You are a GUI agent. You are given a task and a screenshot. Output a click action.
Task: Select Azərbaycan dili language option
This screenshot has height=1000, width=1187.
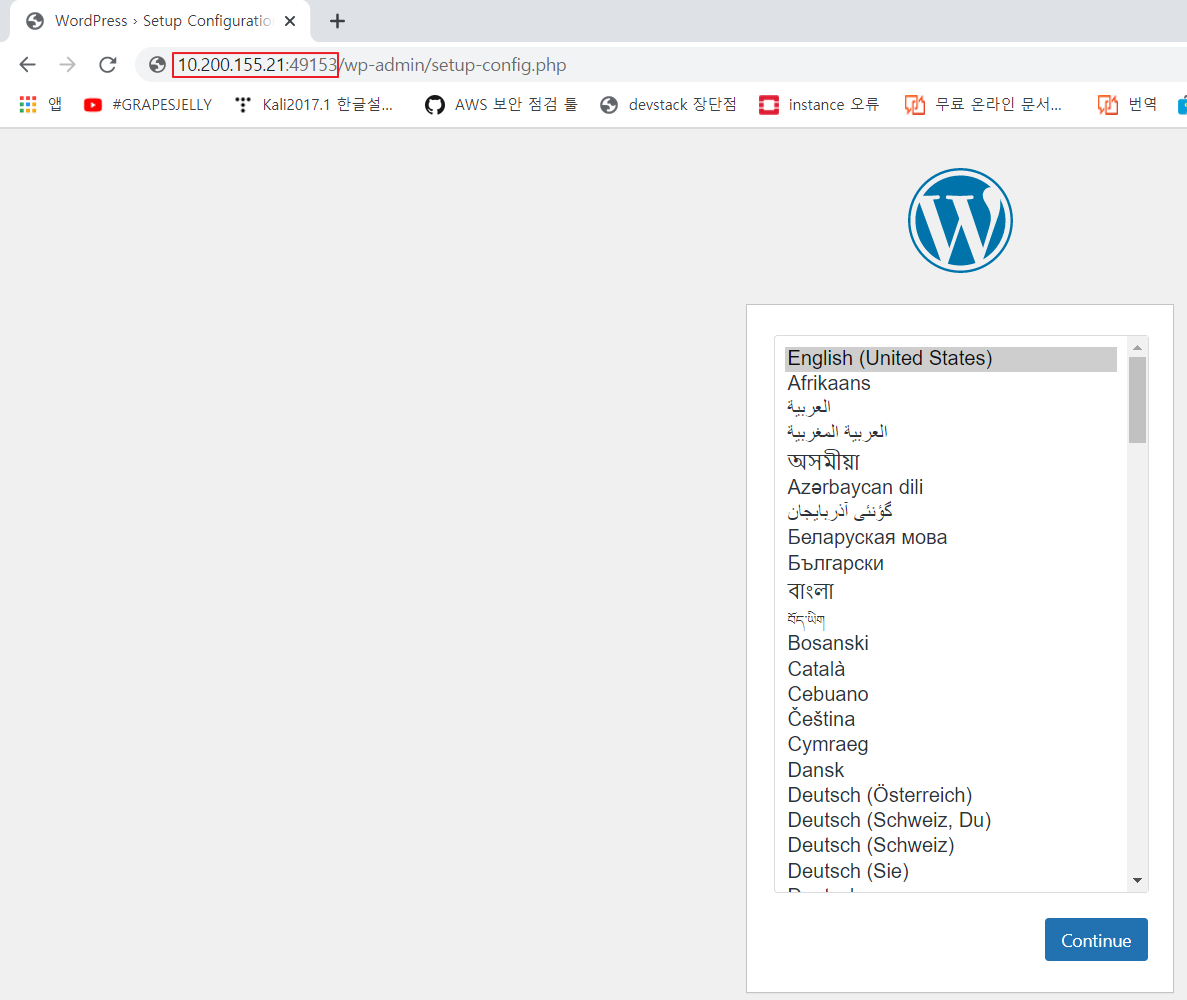click(951, 487)
